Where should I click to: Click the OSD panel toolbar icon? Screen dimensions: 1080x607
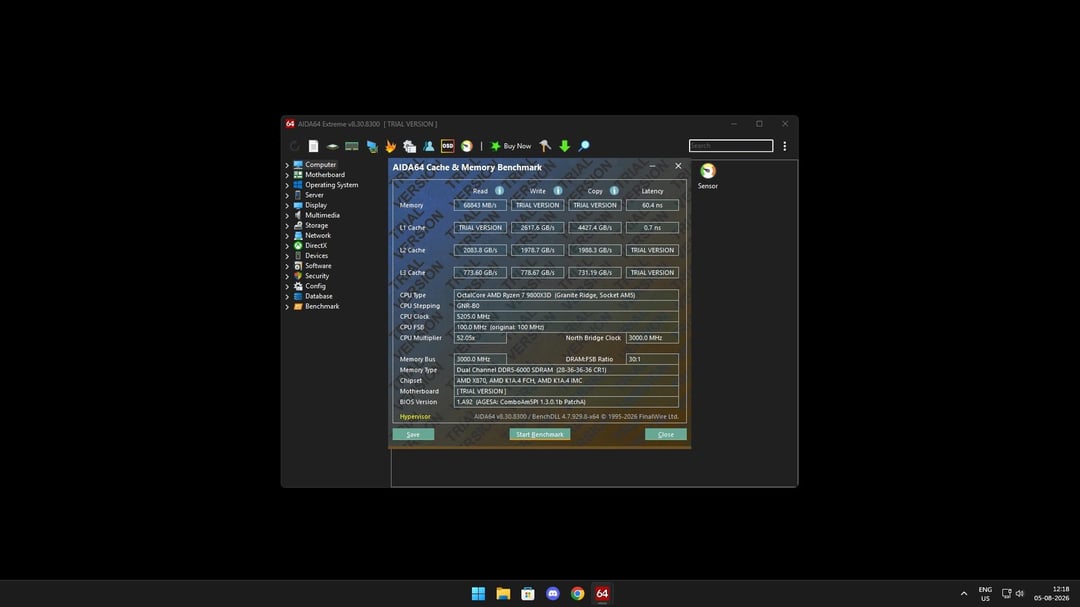pyautogui.click(x=448, y=146)
